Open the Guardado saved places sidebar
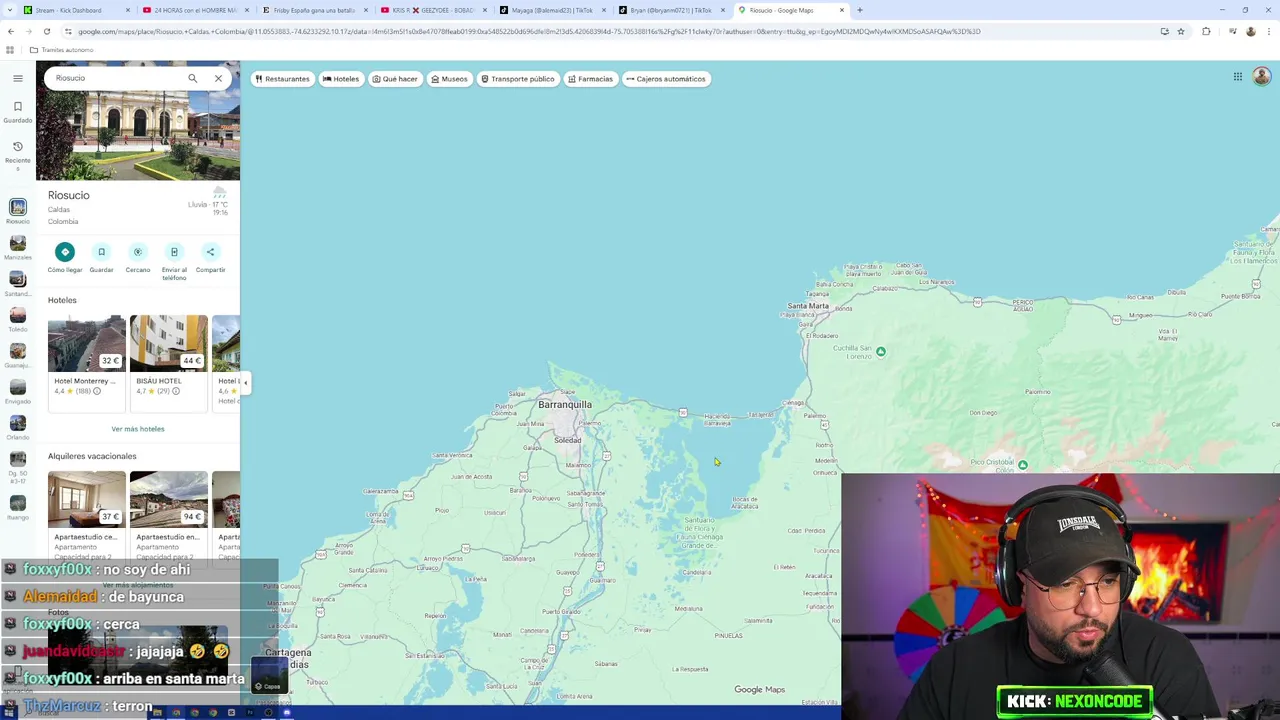Image resolution: width=1280 pixels, height=720 pixels. (17, 111)
